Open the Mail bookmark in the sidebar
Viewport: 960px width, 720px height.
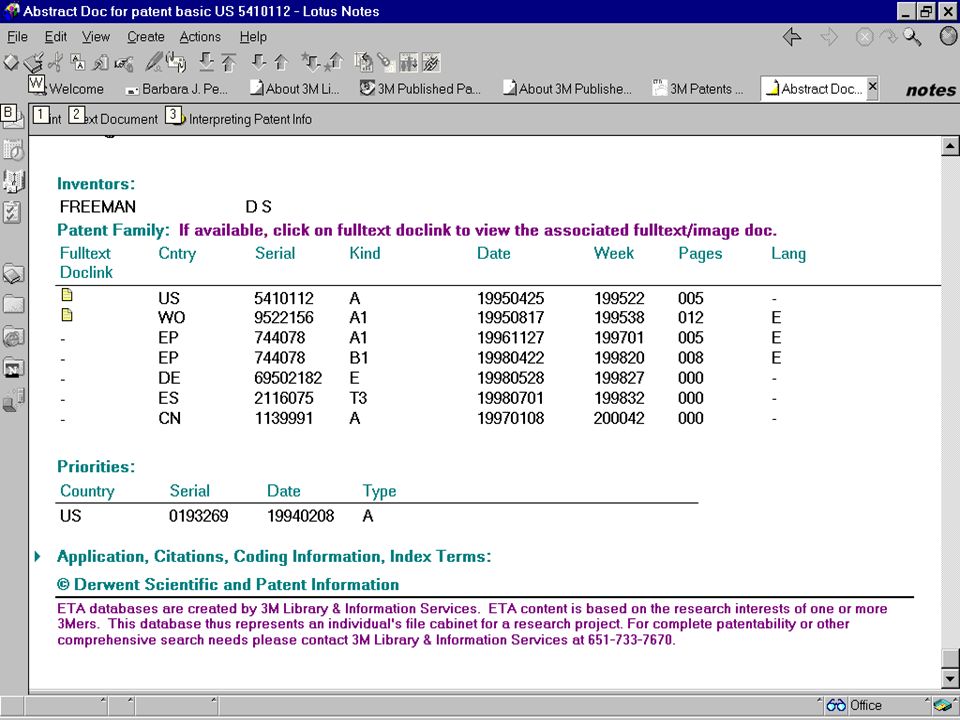(x=13, y=118)
